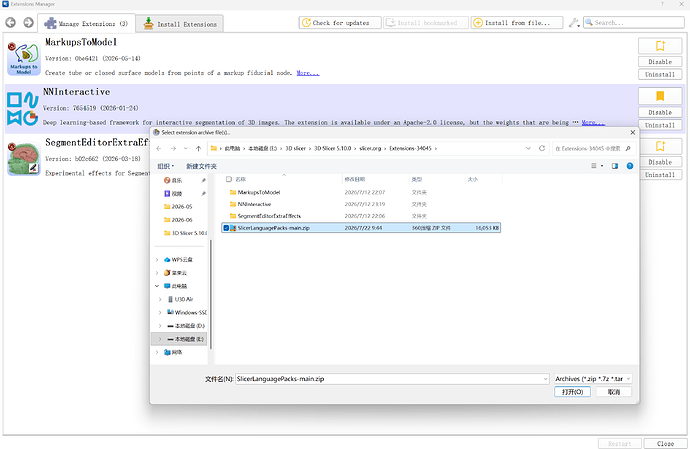Switch to Install Extensions tab
The height and width of the screenshot is (449, 690).
point(180,24)
